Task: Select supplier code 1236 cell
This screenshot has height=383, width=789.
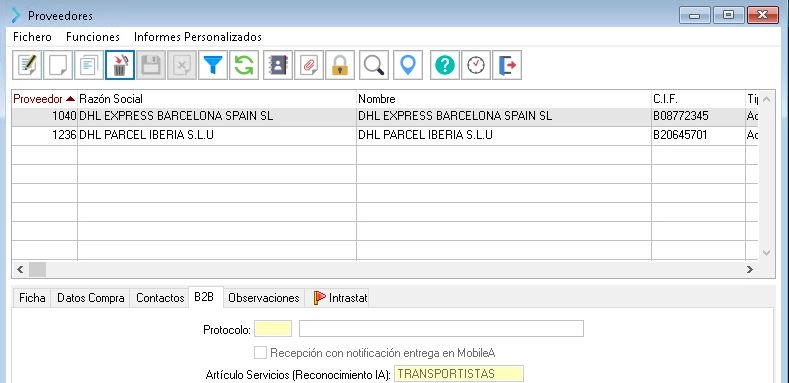Action: tap(44, 135)
